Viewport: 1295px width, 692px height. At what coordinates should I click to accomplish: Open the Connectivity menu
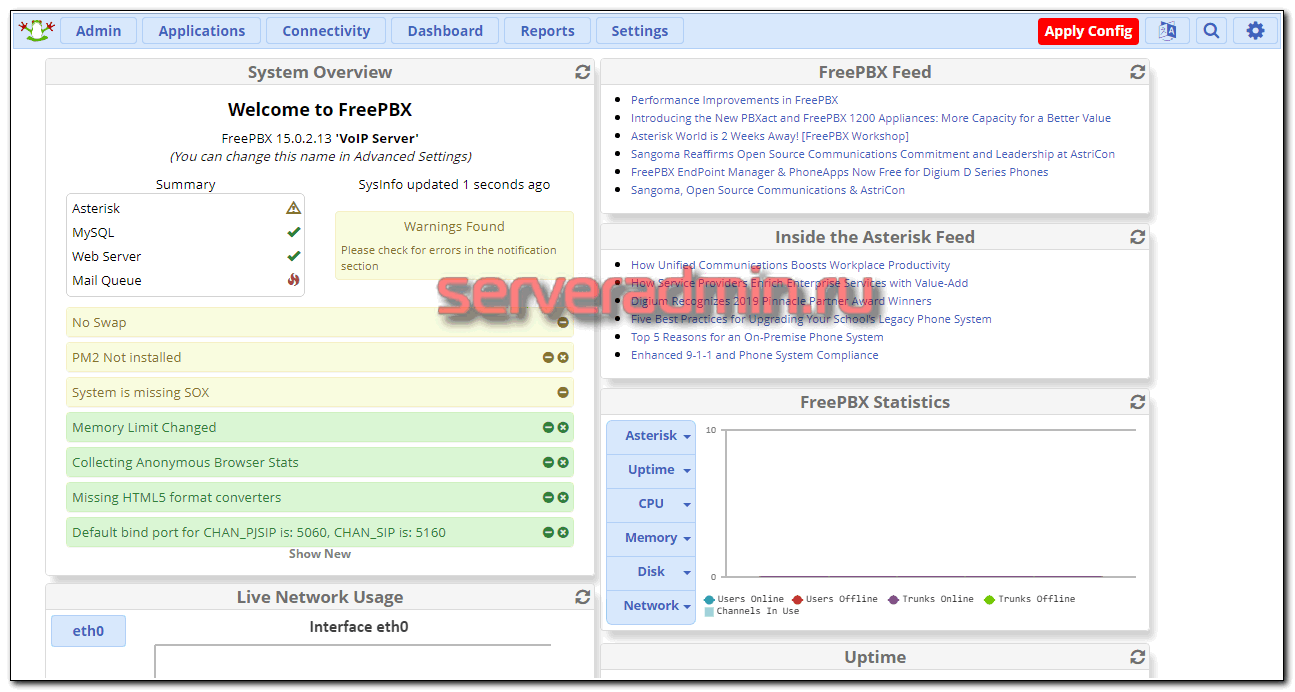point(326,31)
